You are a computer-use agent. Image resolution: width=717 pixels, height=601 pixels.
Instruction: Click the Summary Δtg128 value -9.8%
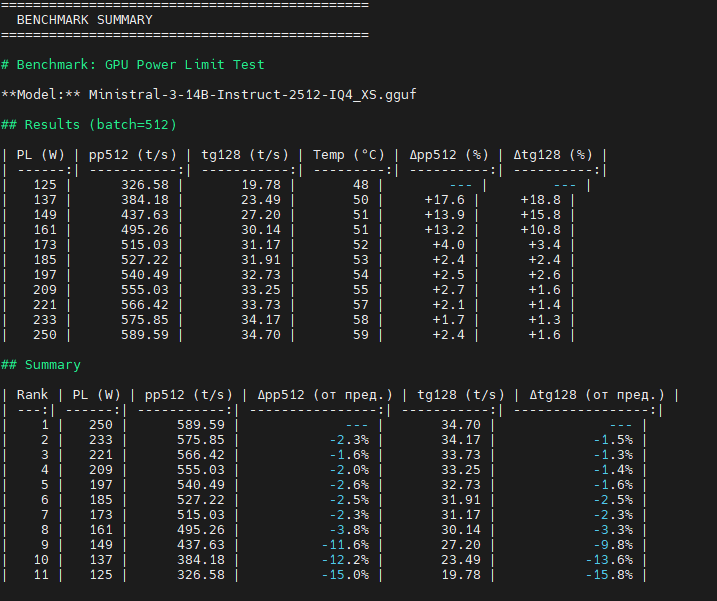[x=613, y=545]
